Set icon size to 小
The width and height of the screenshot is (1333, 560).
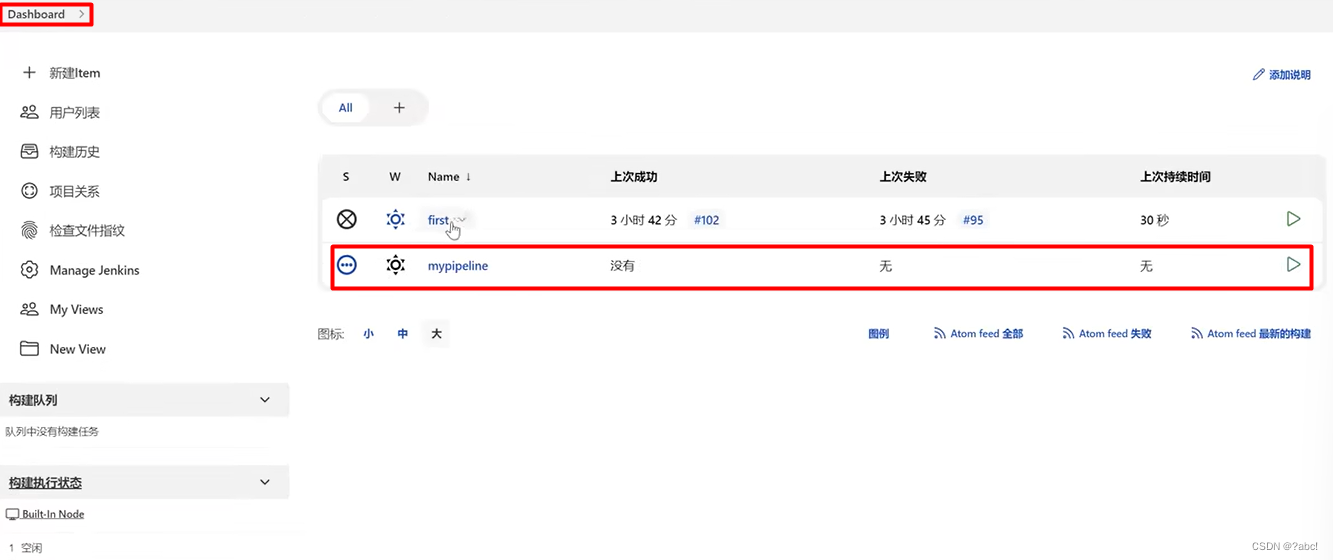[x=369, y=334]
